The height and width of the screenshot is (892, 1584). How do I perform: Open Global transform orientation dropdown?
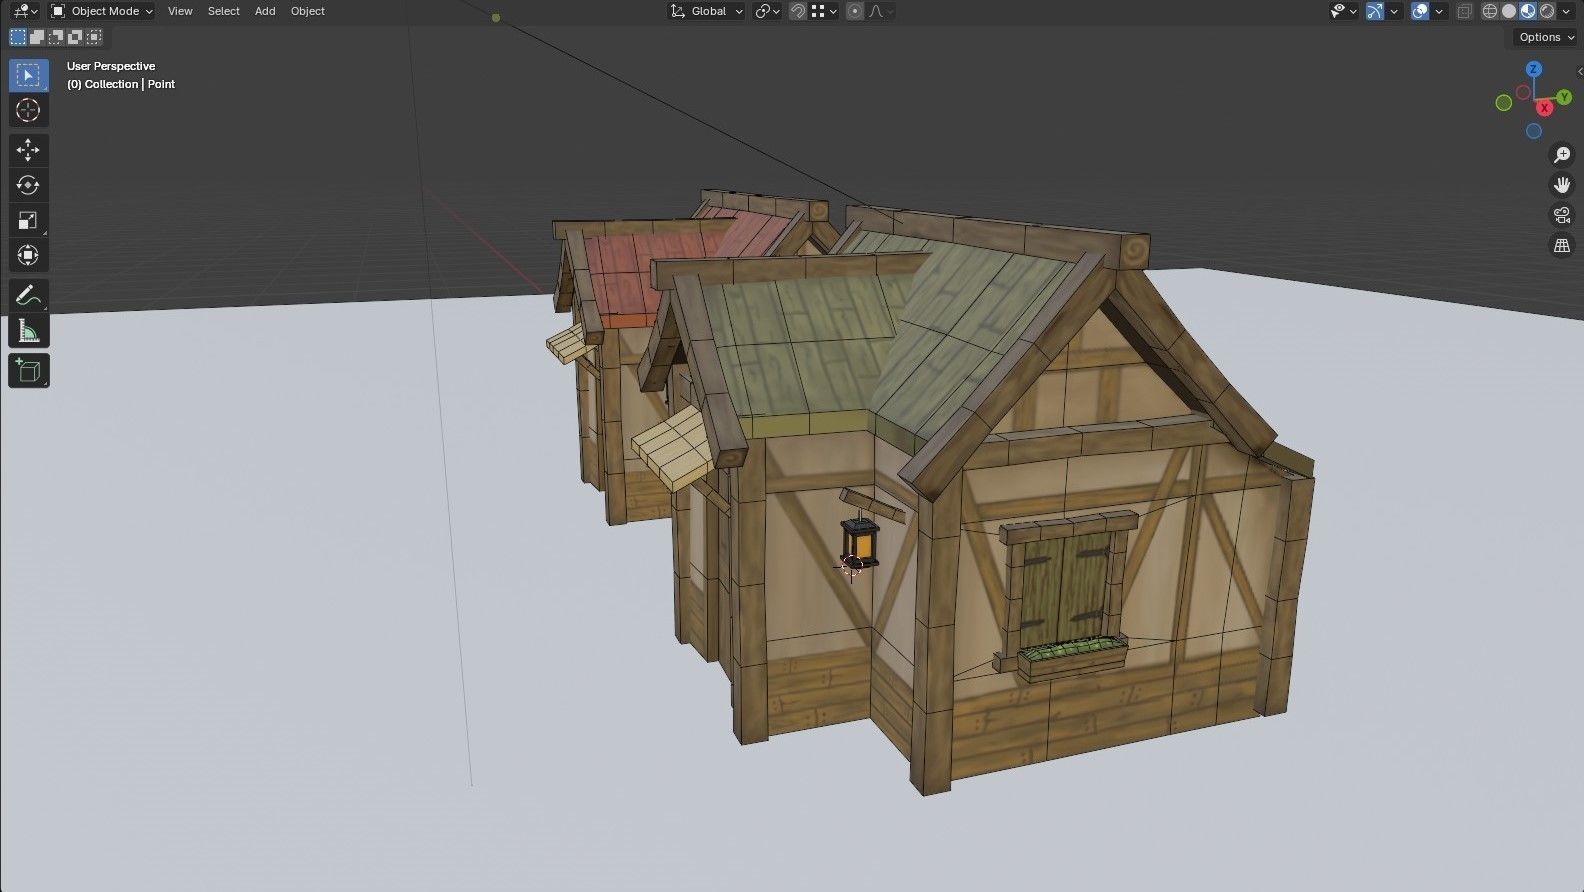coord(707,11)
